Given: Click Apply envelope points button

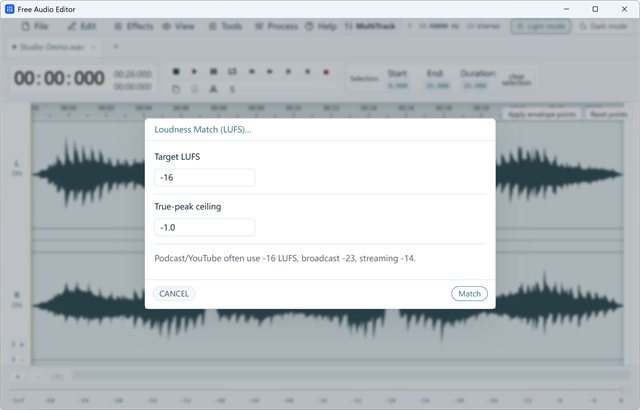Looking at the screenshot, I should (x=542, y=114).
